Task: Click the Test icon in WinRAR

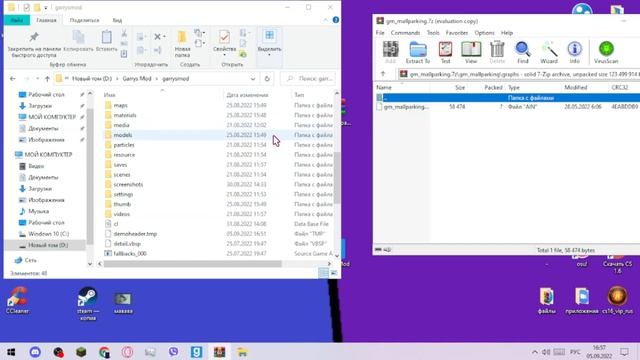Action: [x=445, y=52]
